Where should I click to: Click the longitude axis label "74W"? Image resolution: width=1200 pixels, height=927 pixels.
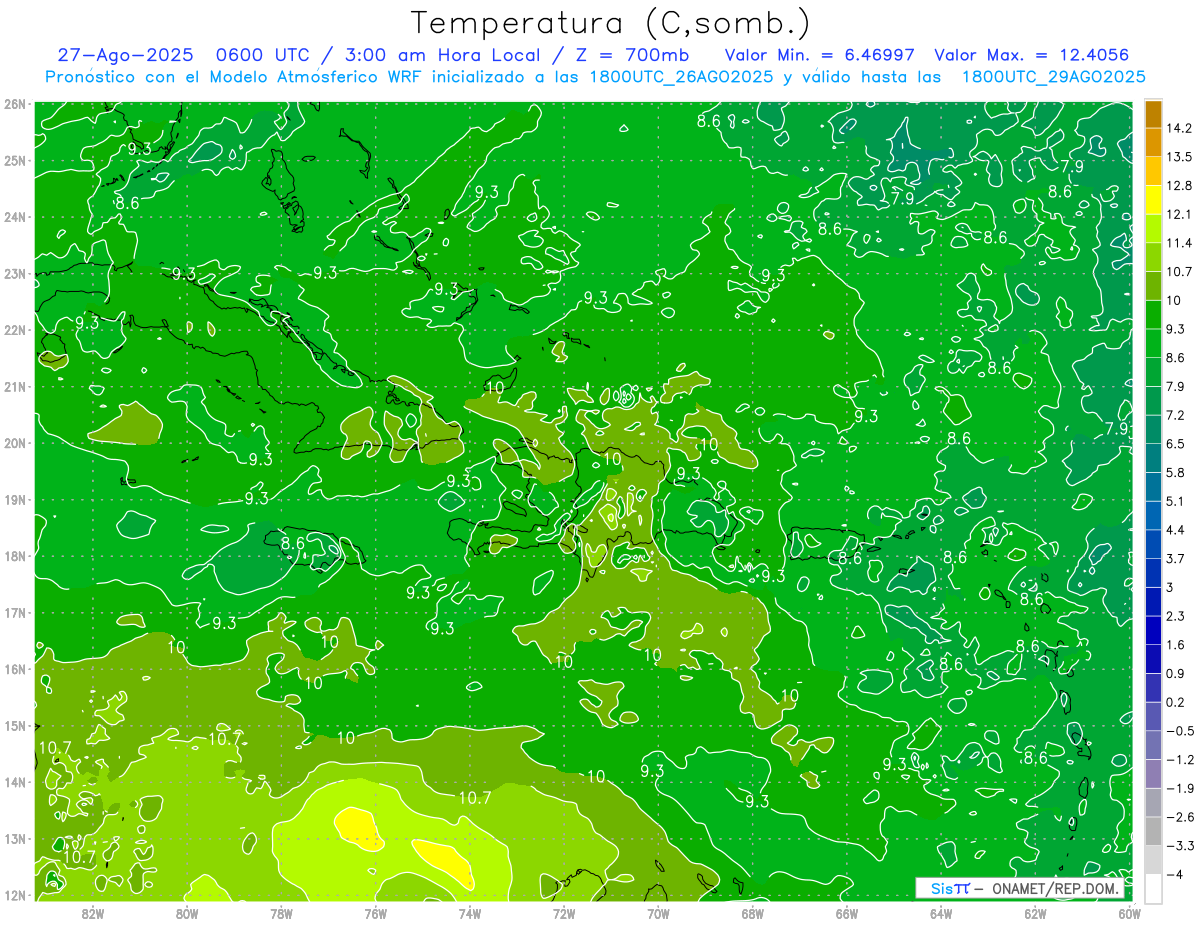(x=470, y=913)
